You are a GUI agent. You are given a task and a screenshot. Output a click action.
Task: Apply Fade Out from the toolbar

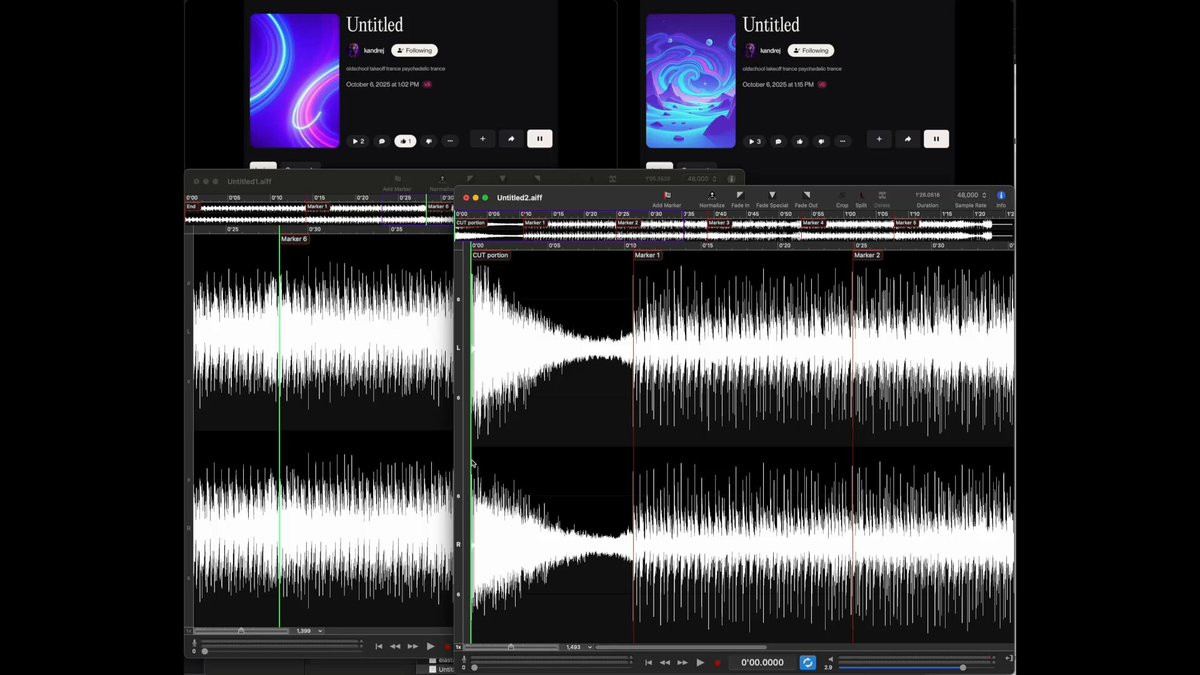click(x=806, y=195)
